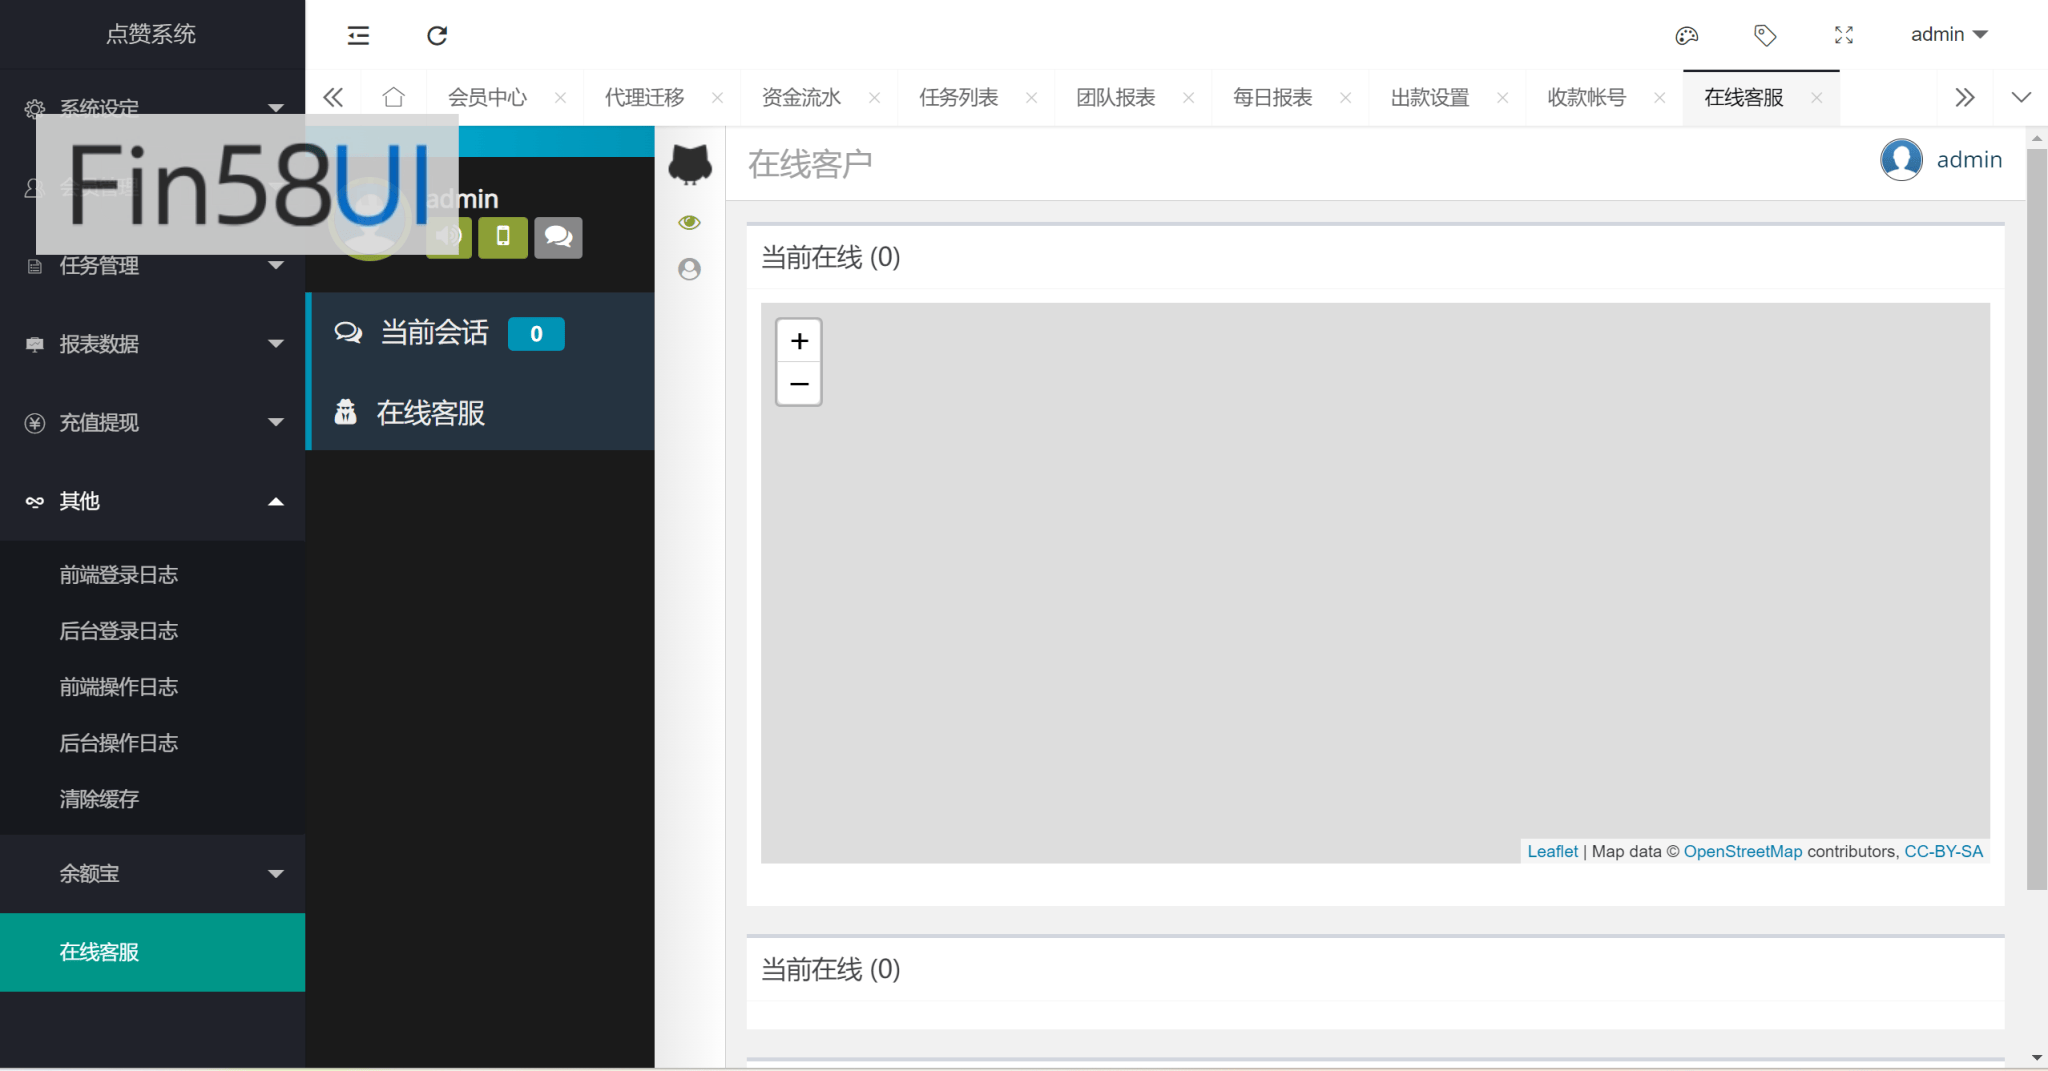The height and width of the screenshot is (1071, 2048).
Task: Click the gray chat bubbles button
Action: coord(558,237)
